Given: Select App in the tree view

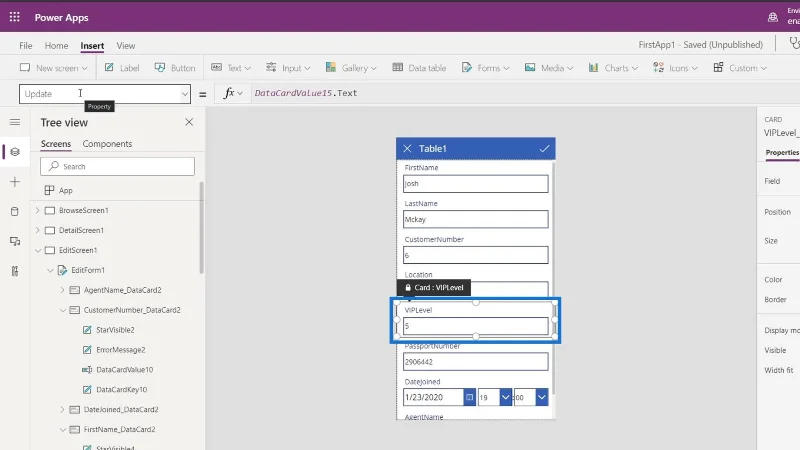Looking at the screenshot, I should pos(66,190).
